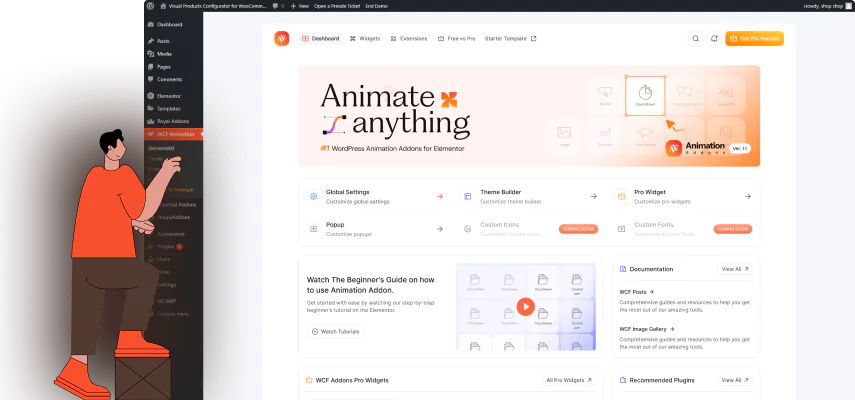This screenshot has width=855, height=400.
Task: Click the plus New item in admin bar
Action: click(x=299, y=6)
